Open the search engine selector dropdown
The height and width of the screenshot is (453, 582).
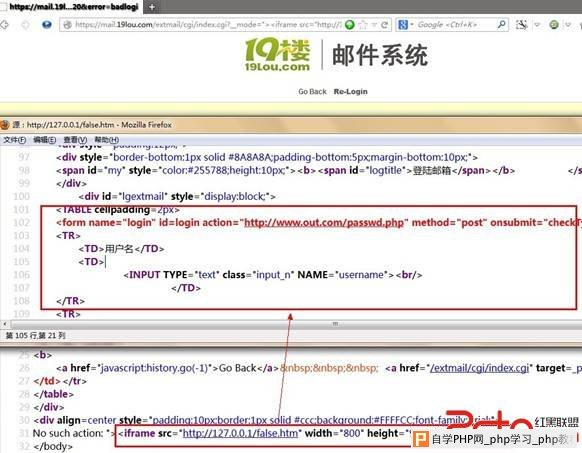coord(405,25)
